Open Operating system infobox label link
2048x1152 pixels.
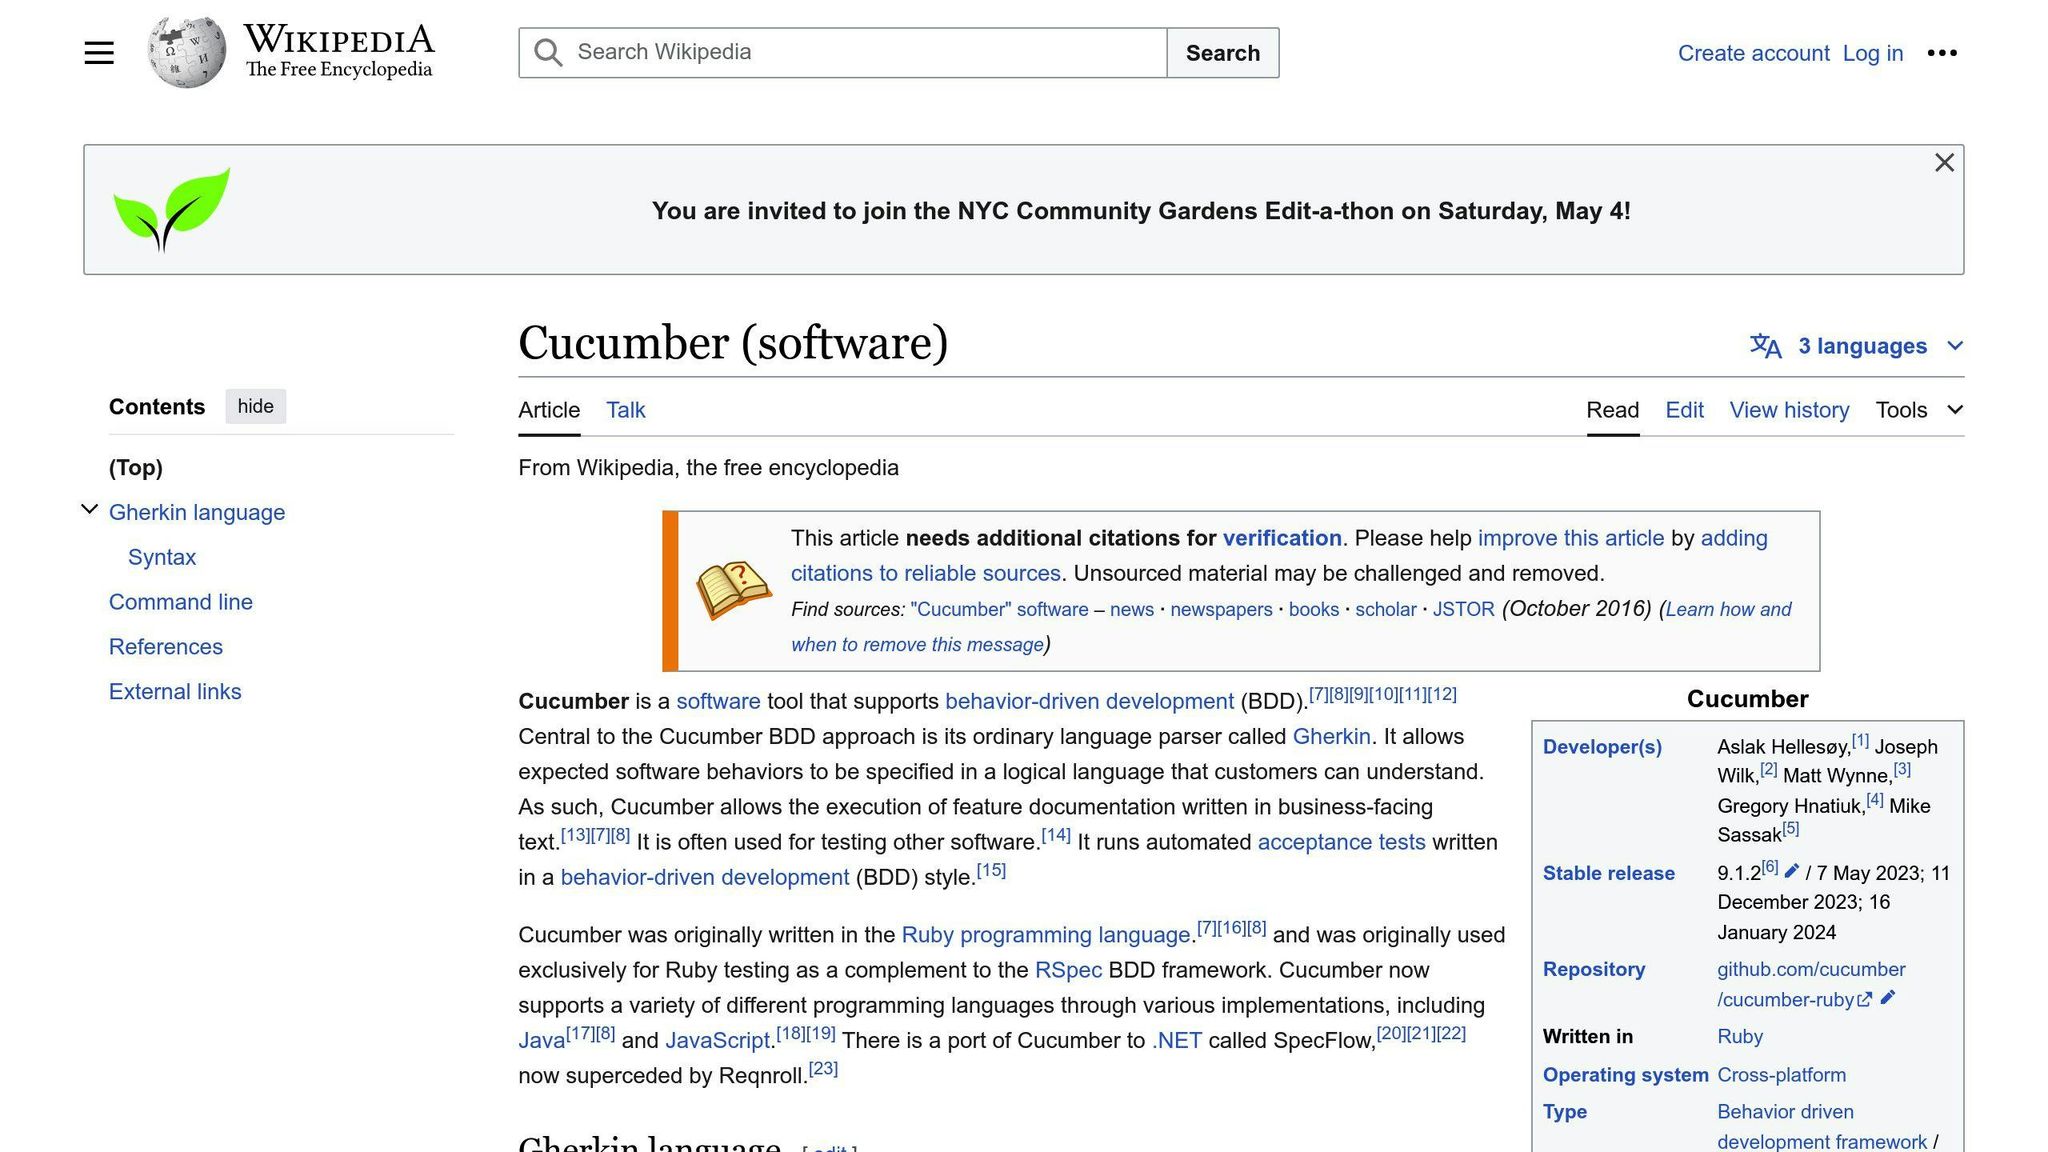[x=1625, y=1075]
